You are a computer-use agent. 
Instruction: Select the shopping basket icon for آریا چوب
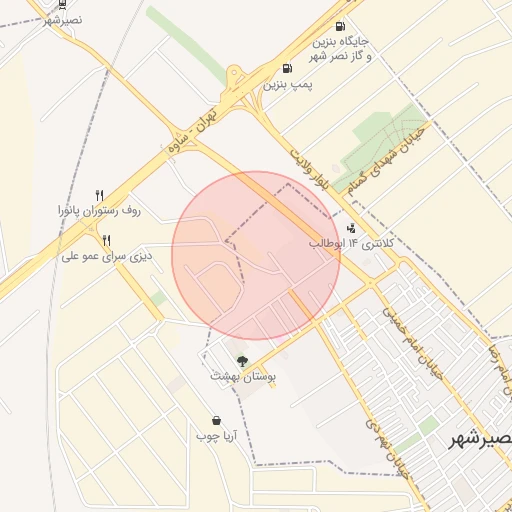pos(216,421)
